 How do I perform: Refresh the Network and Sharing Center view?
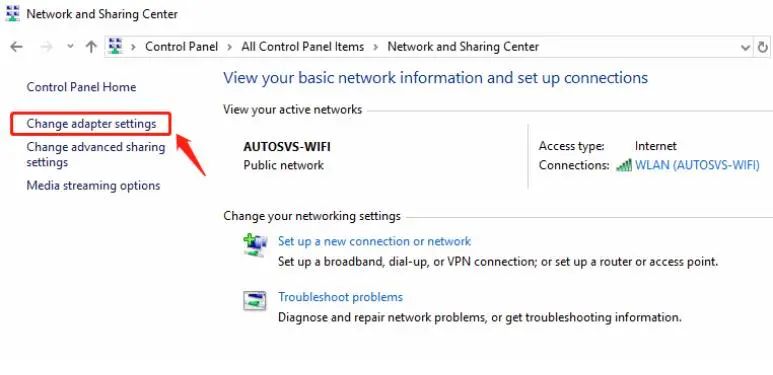pyautogui.click(x=763, y=47)
